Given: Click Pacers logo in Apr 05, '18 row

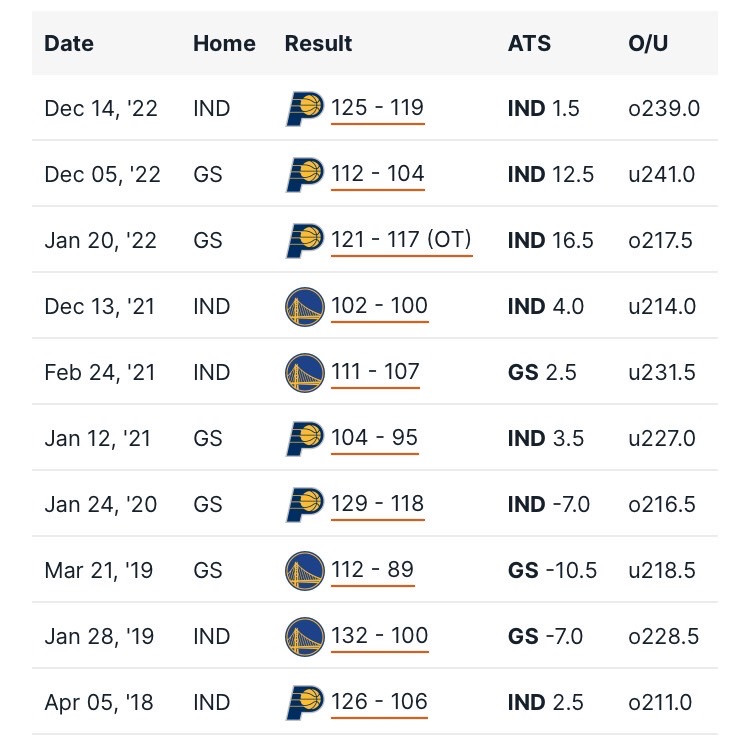Looking at the screenshot, I should [x=305, y=703].
